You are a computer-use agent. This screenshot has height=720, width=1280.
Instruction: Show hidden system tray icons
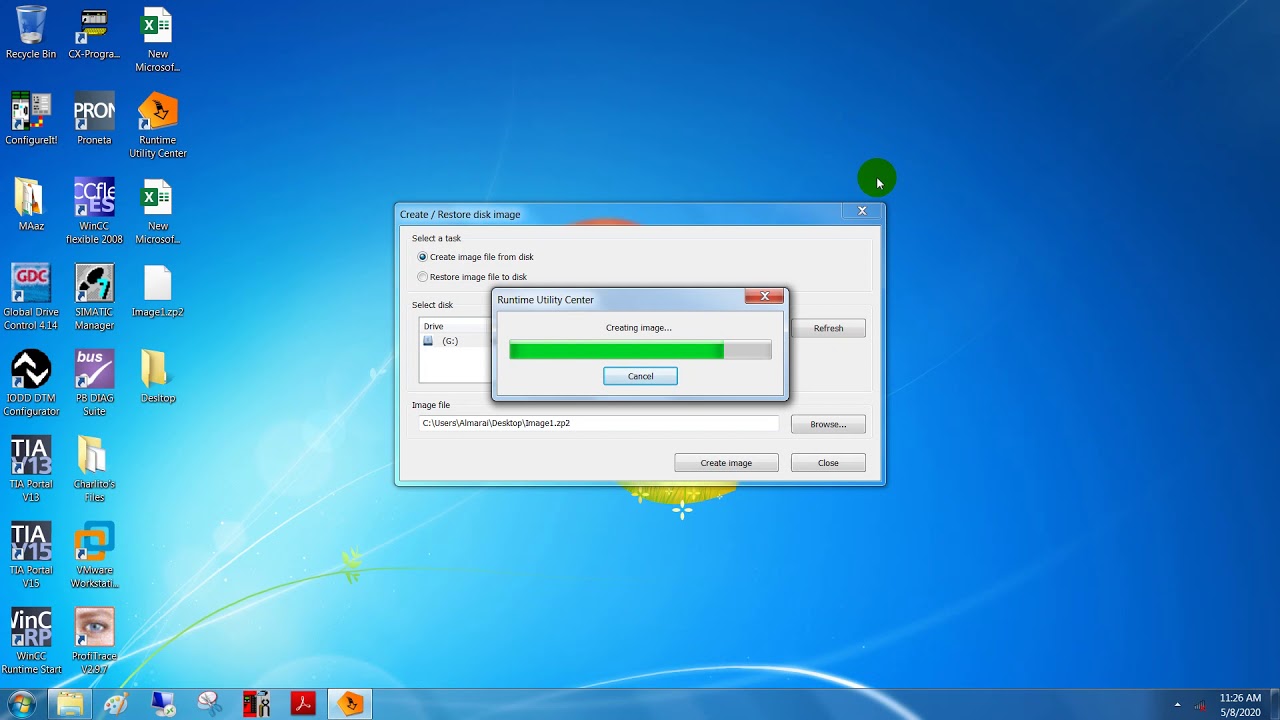(x=1177, y=705)
